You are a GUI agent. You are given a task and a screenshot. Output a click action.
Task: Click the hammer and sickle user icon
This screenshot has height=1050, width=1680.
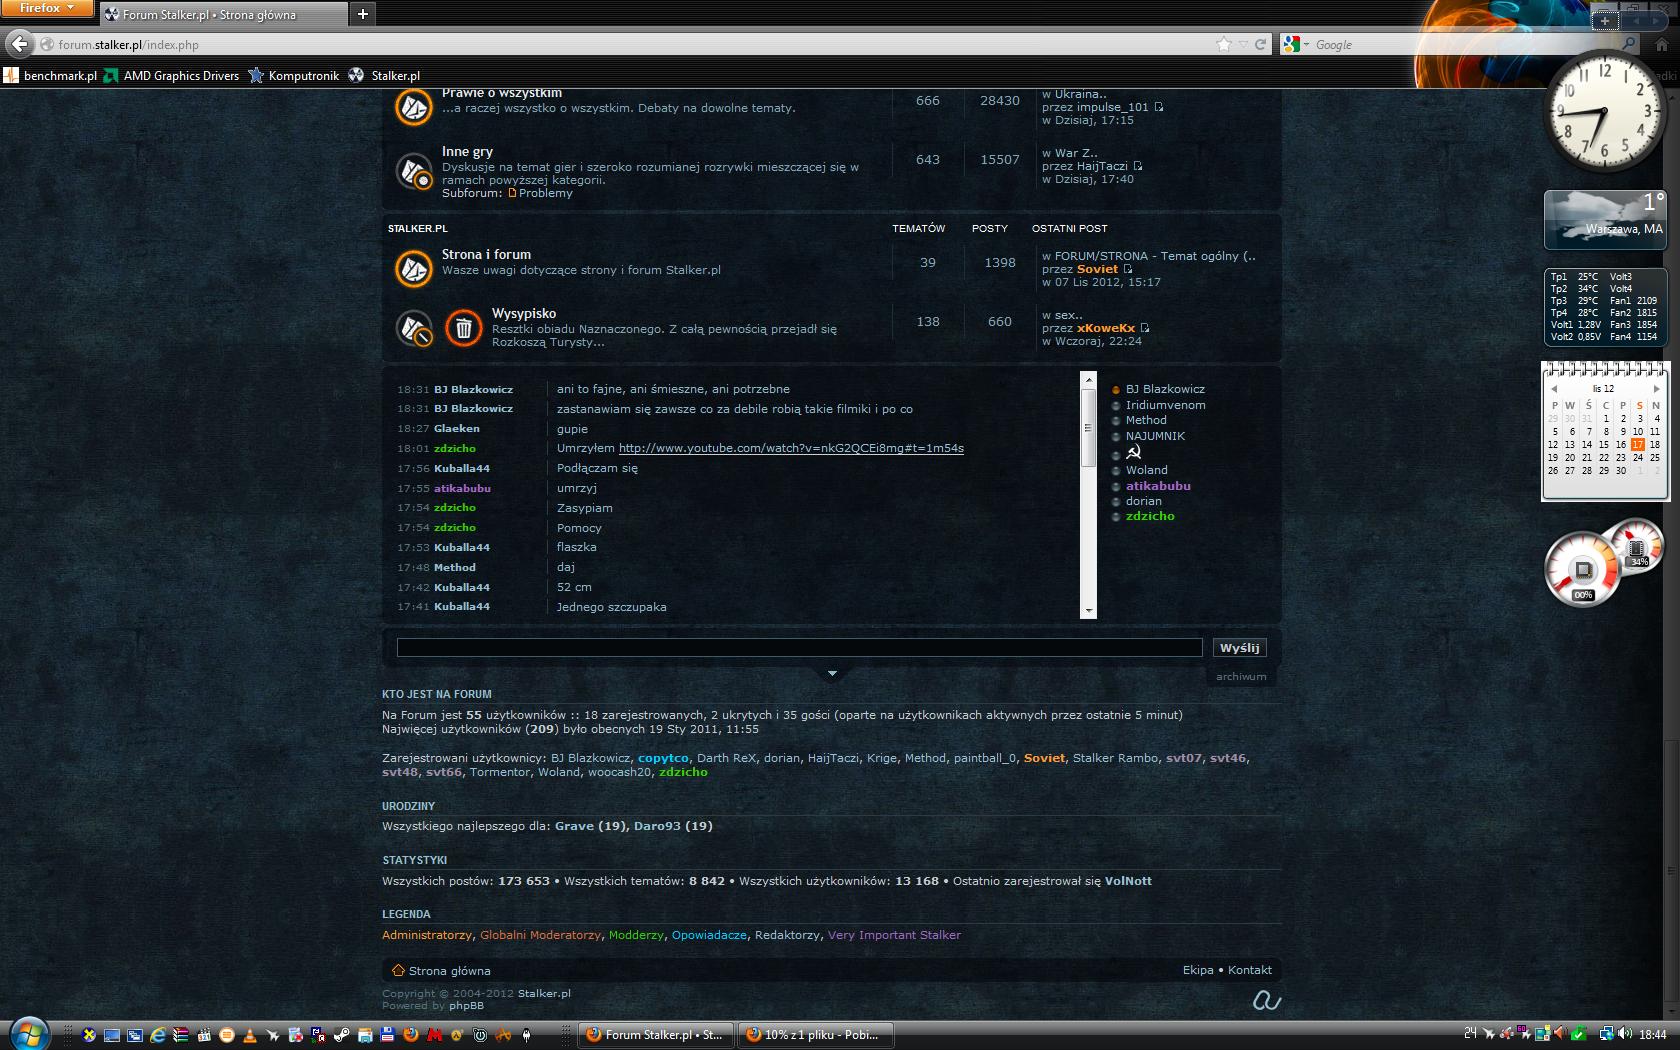pos(1134,453)
